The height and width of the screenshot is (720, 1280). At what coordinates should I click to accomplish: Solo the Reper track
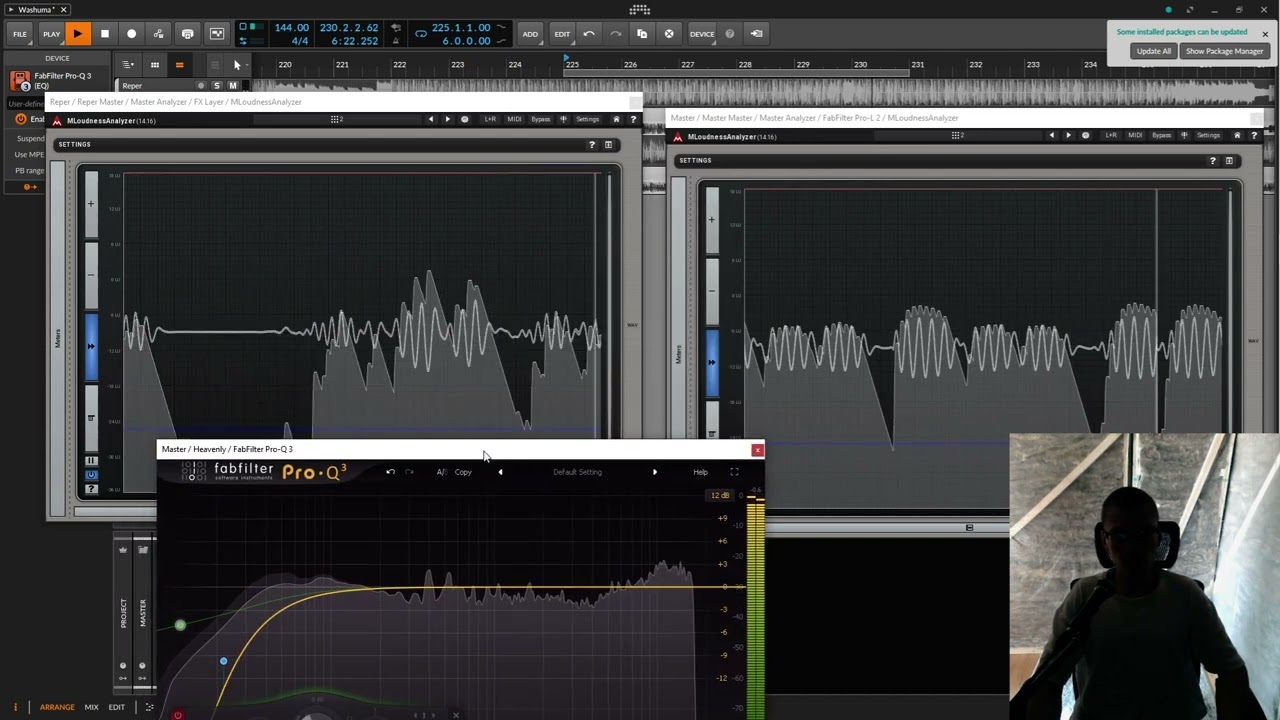pos(216,86)
